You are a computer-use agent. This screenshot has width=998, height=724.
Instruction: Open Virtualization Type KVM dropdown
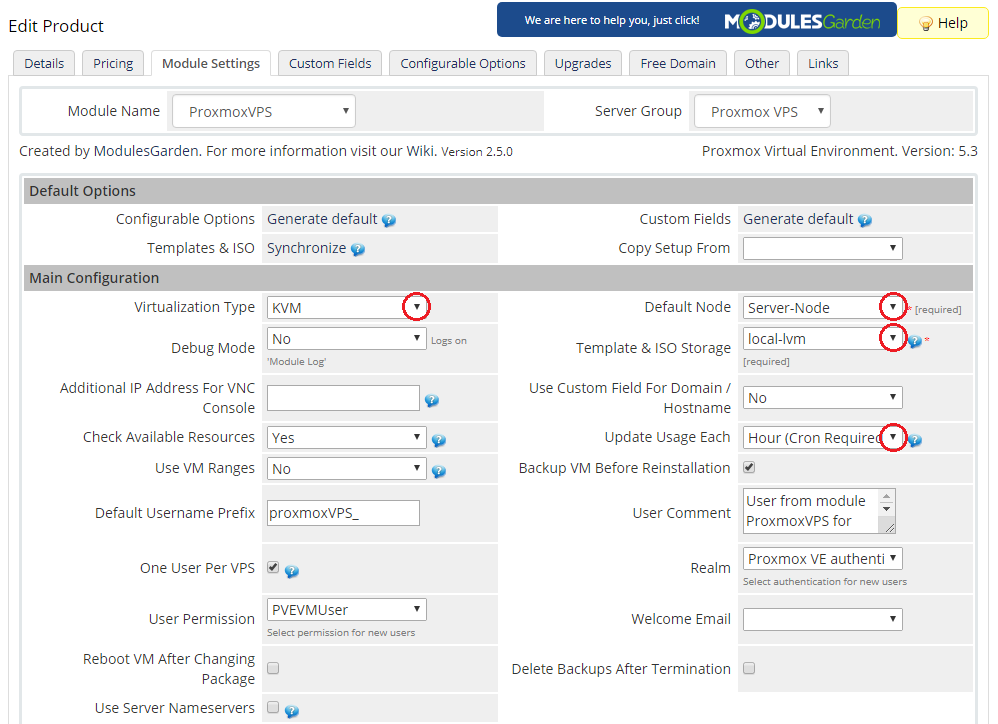click(346, 307)
